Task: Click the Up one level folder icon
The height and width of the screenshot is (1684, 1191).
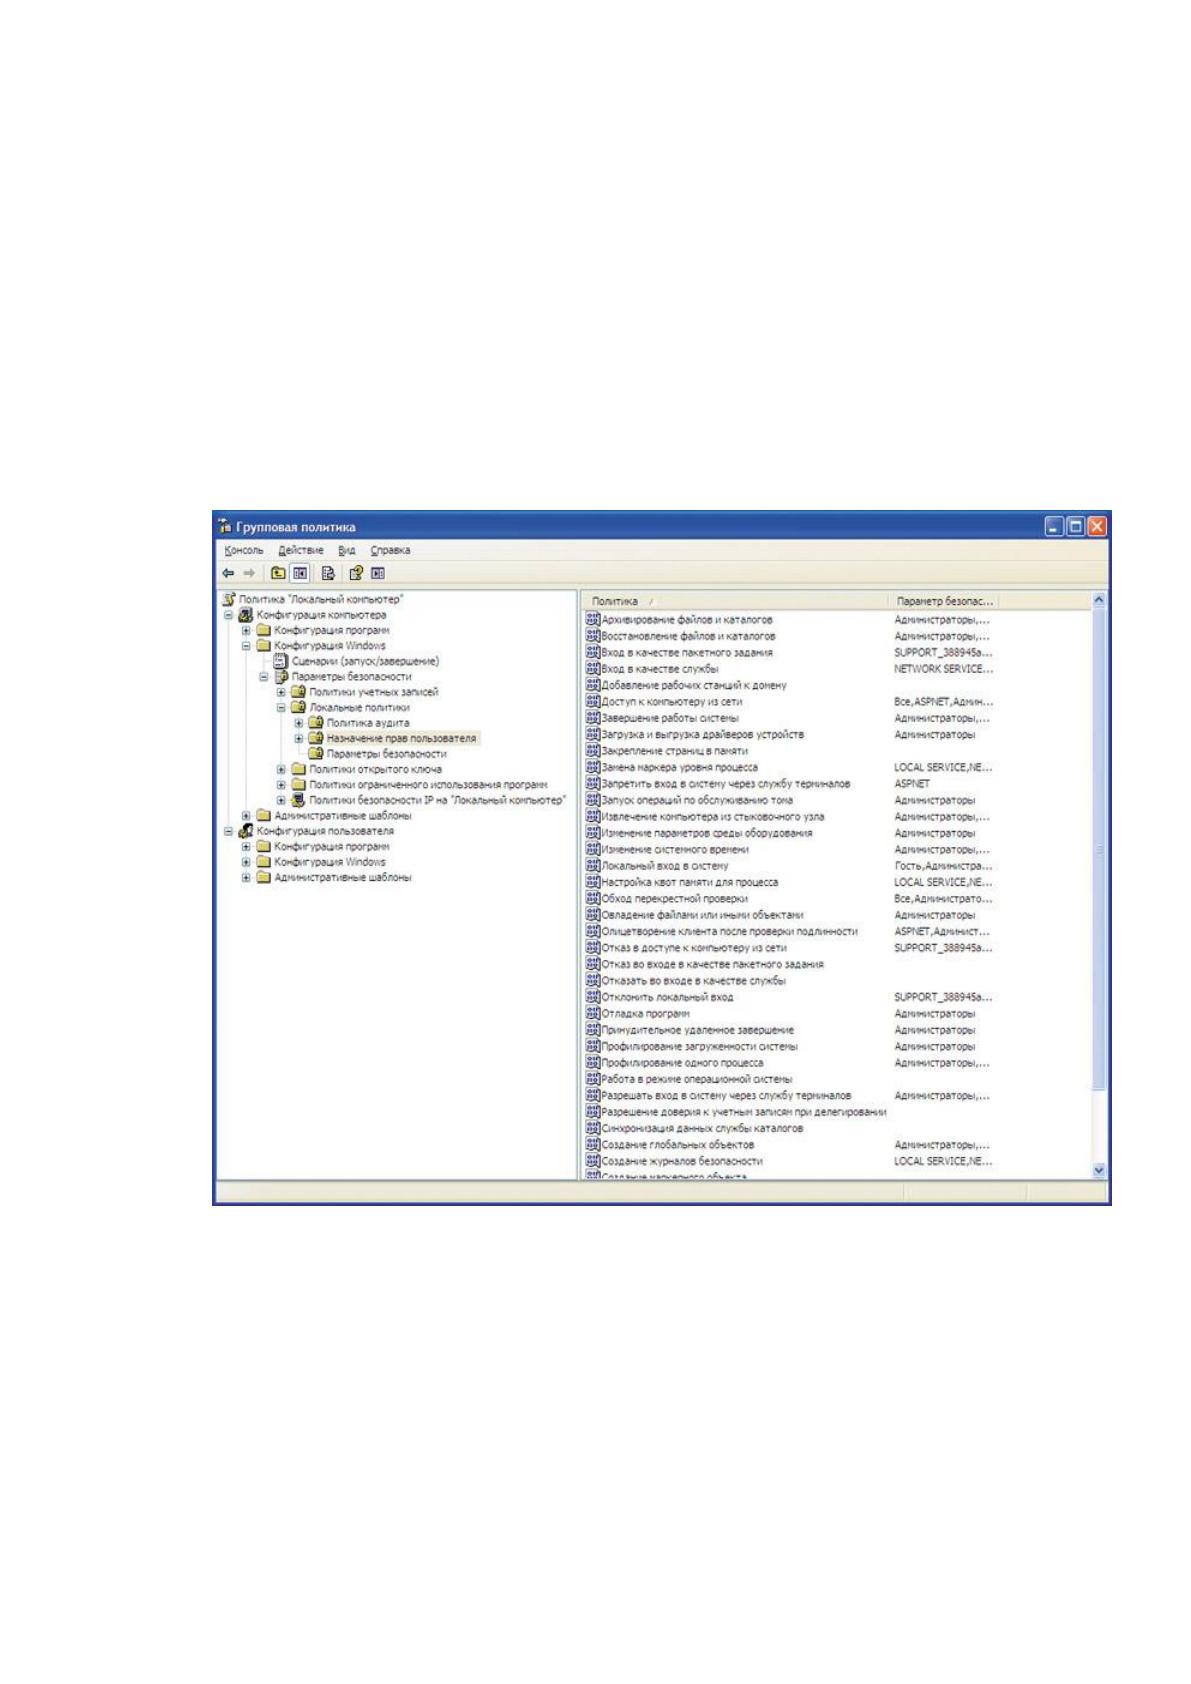Action: click(x=278, y=573)
